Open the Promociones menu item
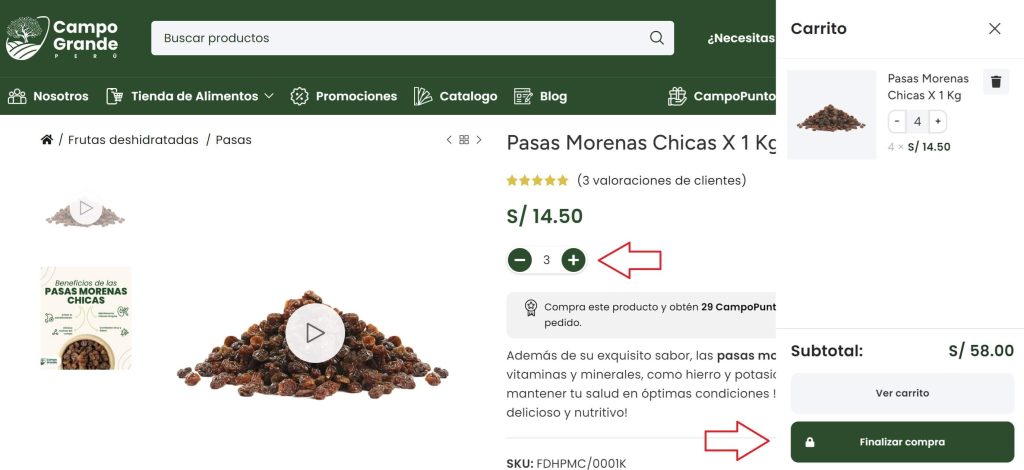Image resolution: width=1024 pixels, height=470 pixels. pos(344,96)
